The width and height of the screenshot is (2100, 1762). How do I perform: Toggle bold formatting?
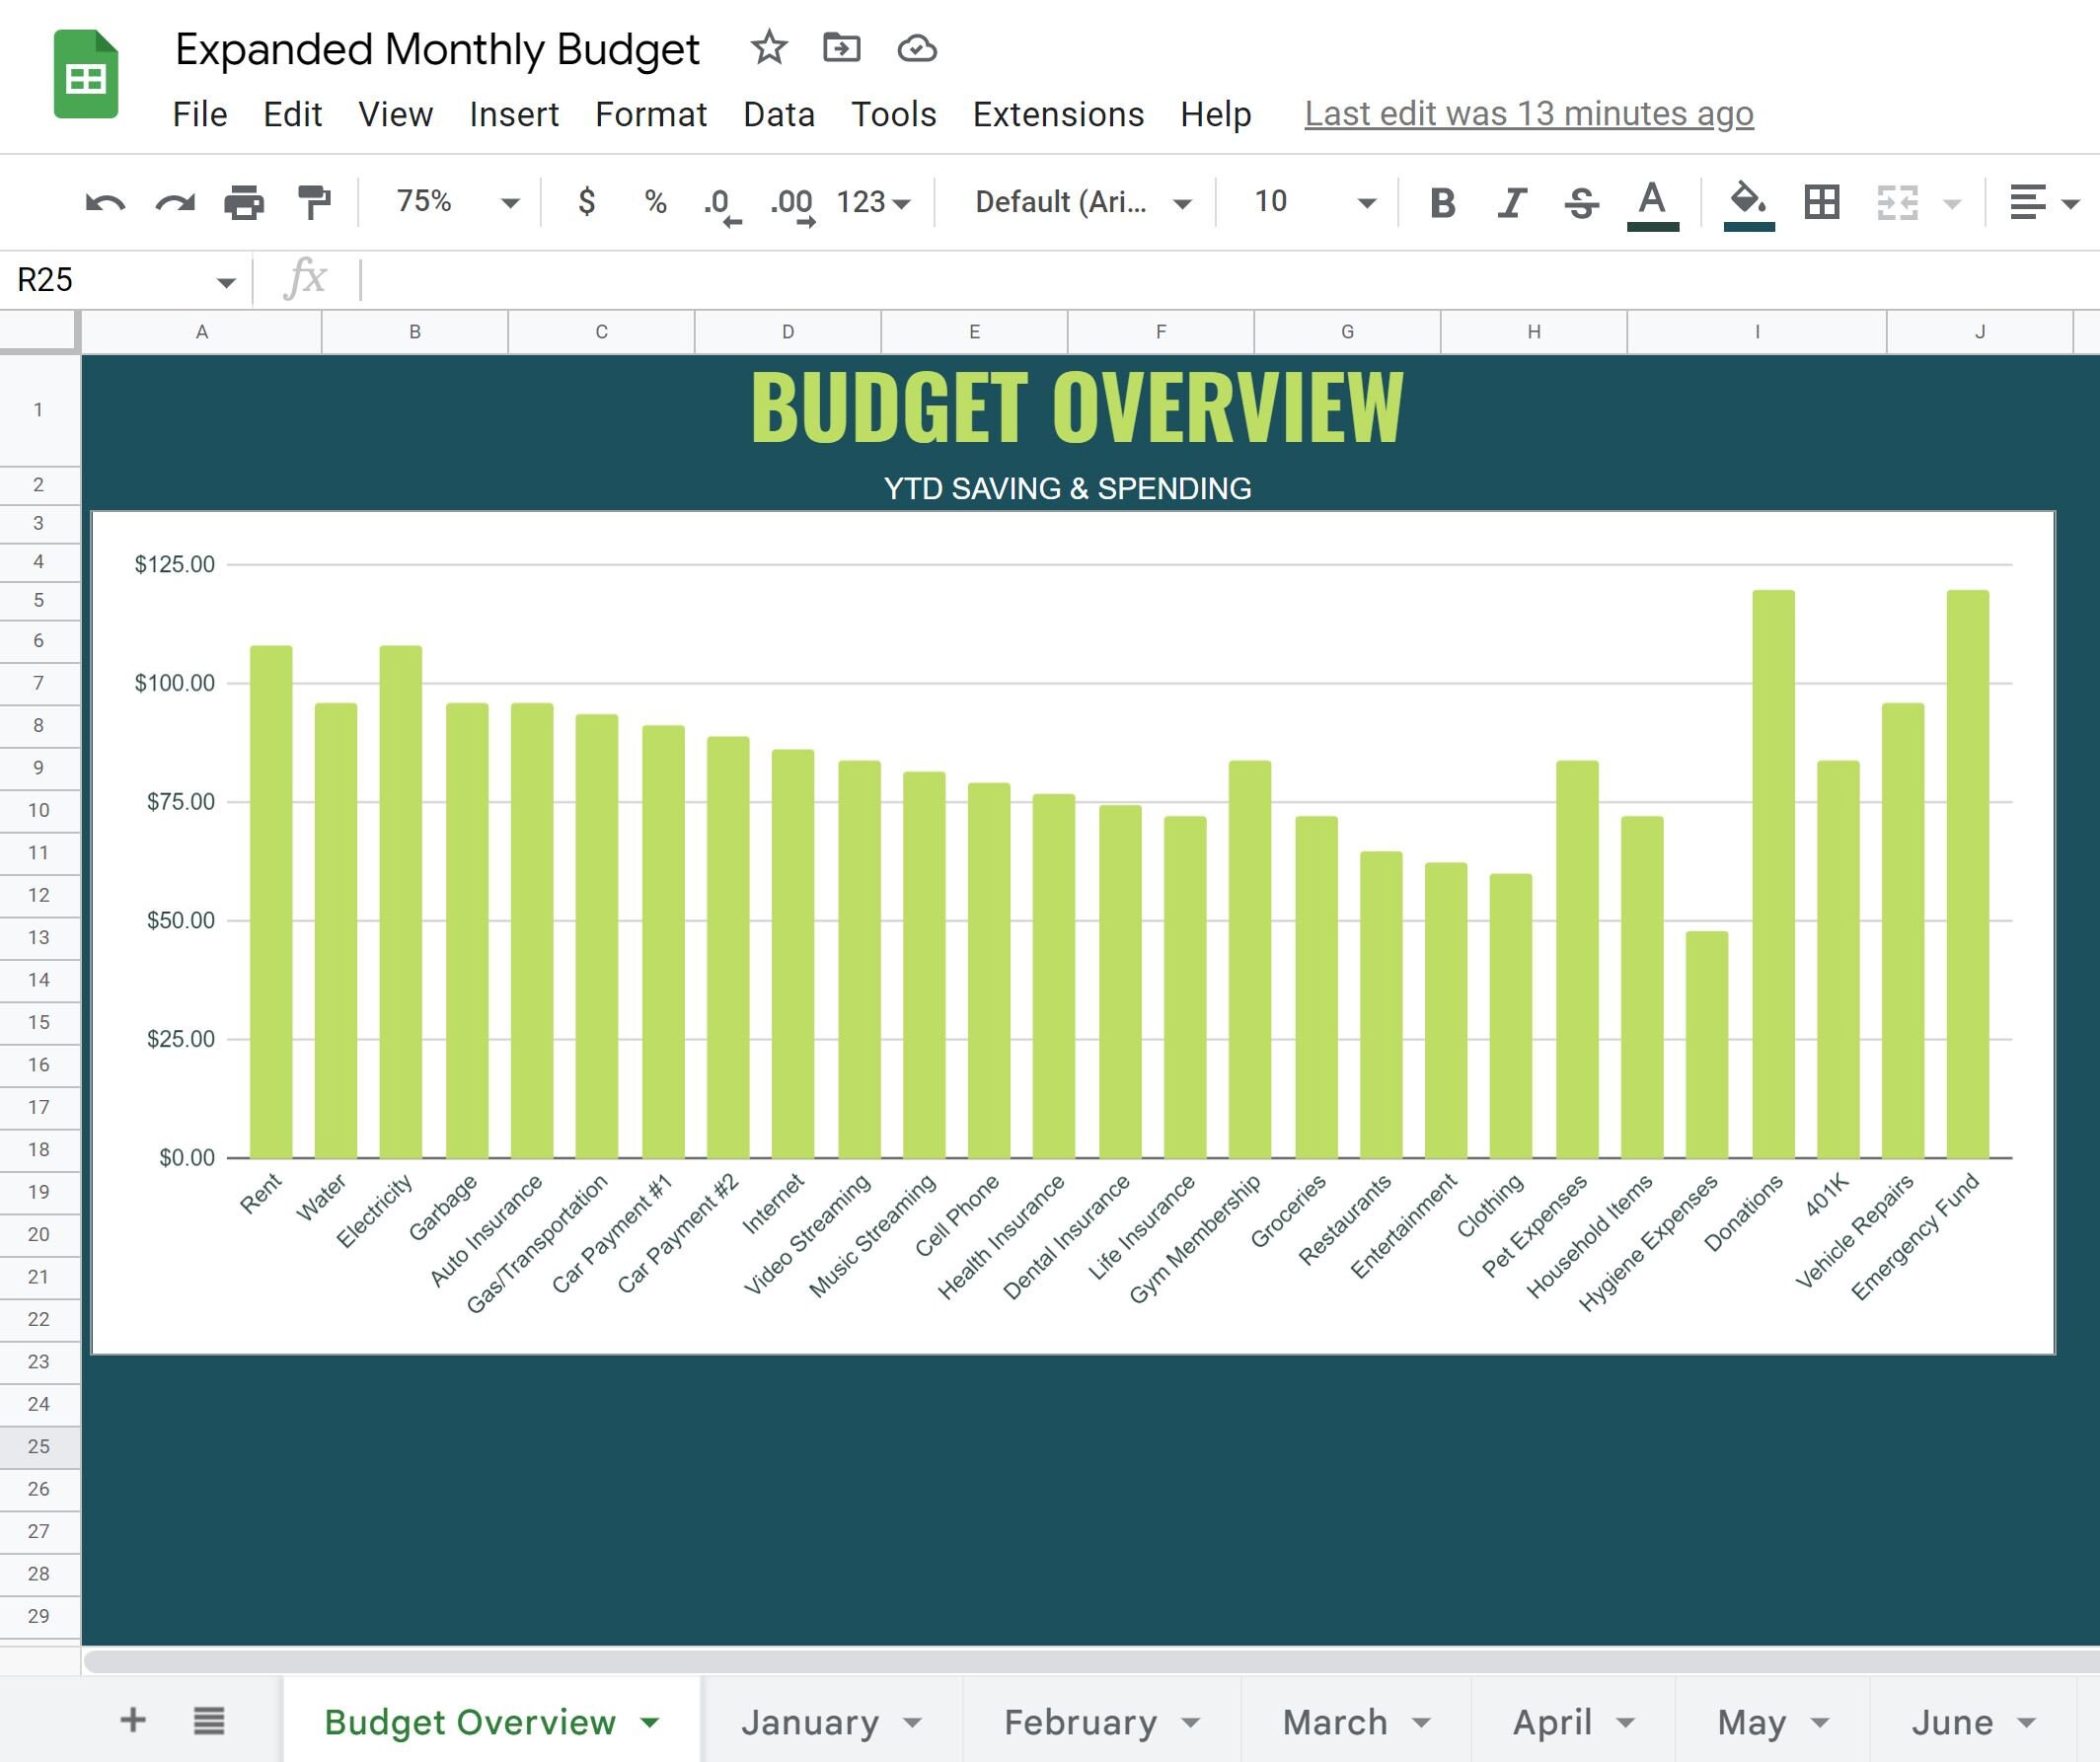[x=1443, y=202]
